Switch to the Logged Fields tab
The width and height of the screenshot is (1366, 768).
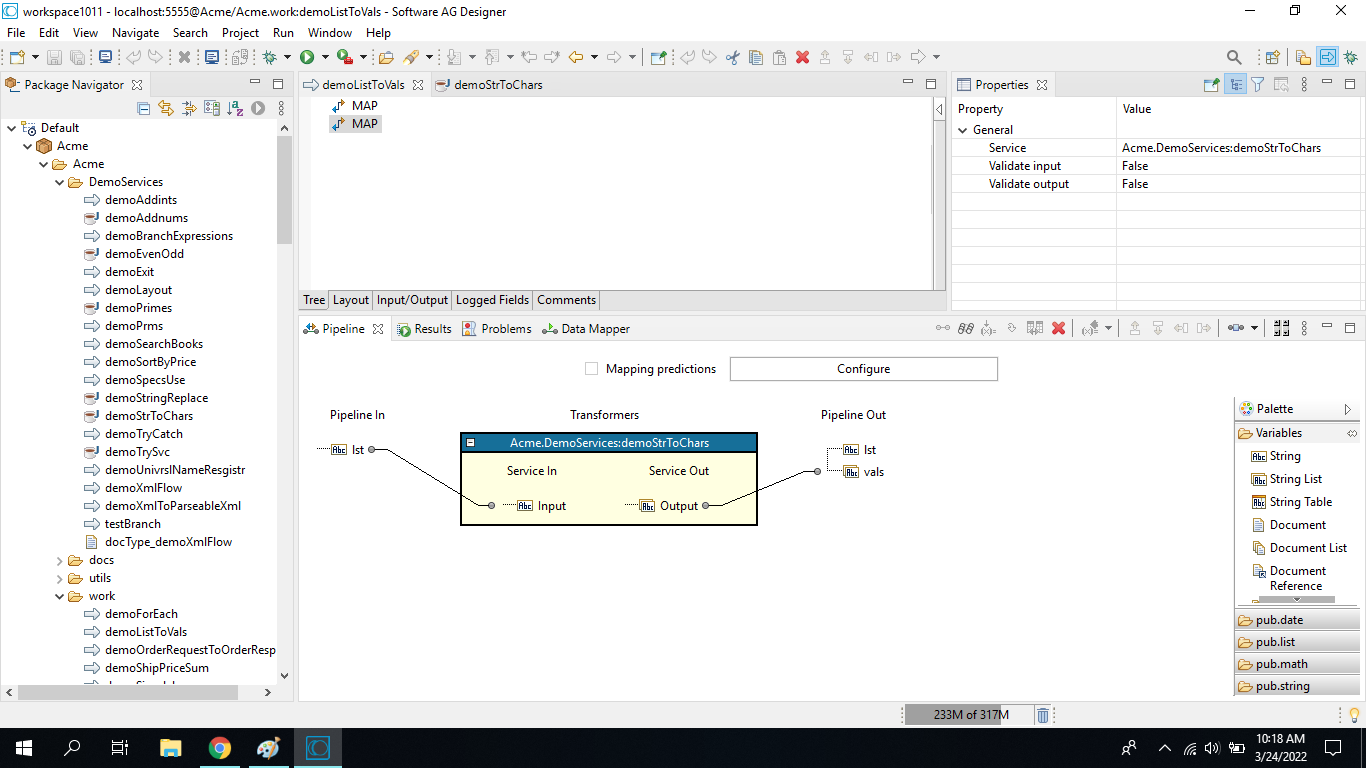pyautogui.click(x=492, y=300)
